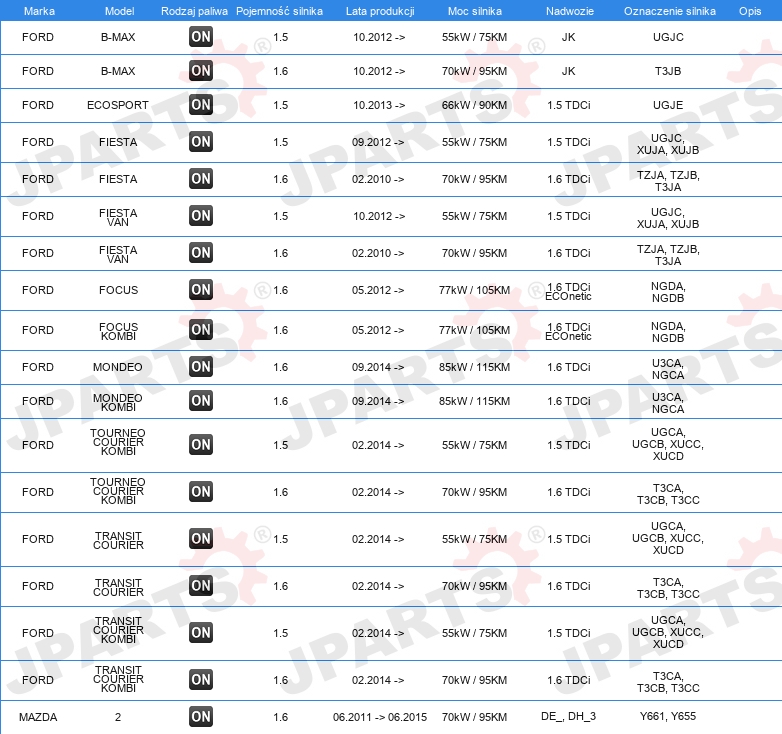Click ON icon in TRANSIT COURIER 1.6 row
Image resolution: width=782 pixels, height=734 pixels.
201,586
